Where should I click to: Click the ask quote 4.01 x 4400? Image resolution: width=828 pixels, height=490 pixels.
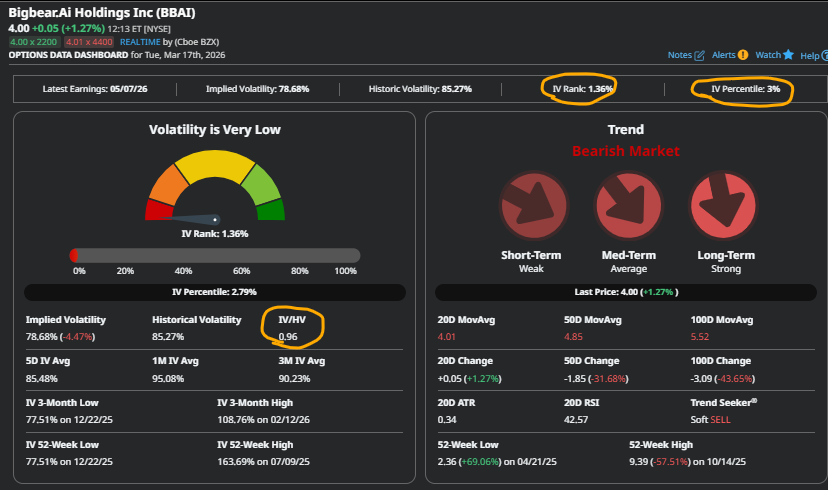[x=89, y=42]
